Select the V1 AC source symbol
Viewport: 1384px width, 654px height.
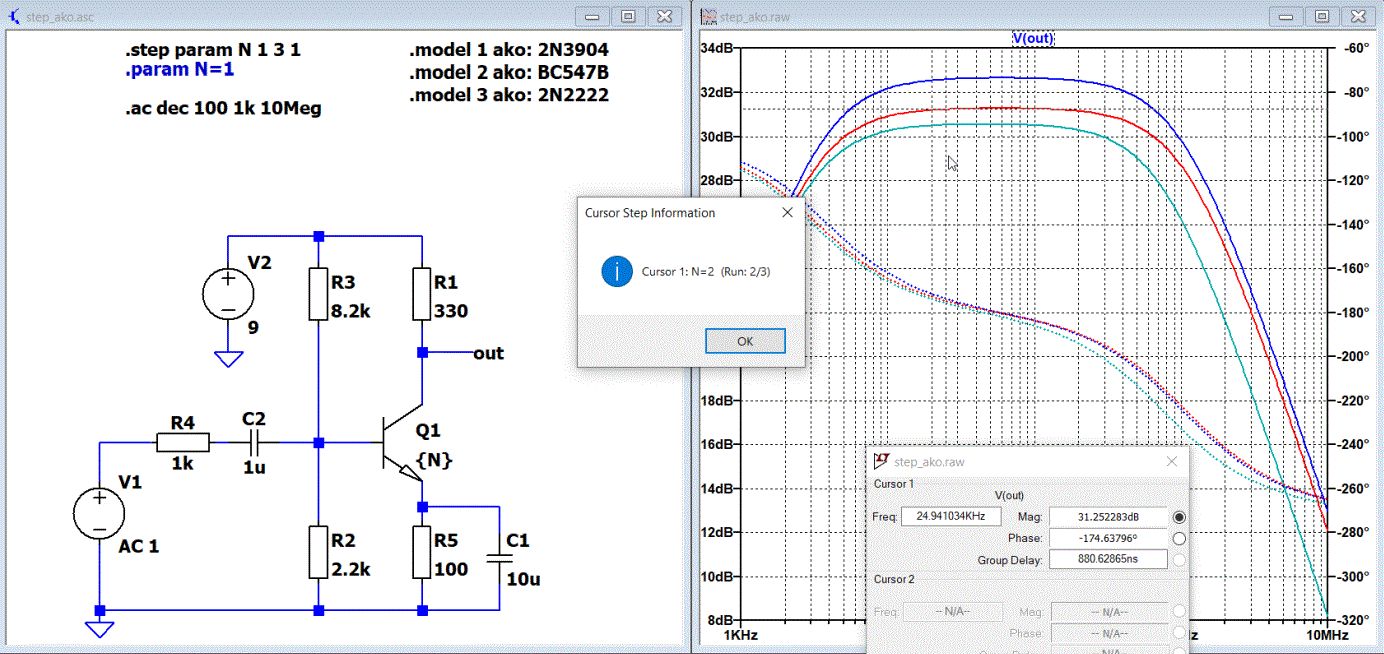pyautogui.click(x=100, y=514)
